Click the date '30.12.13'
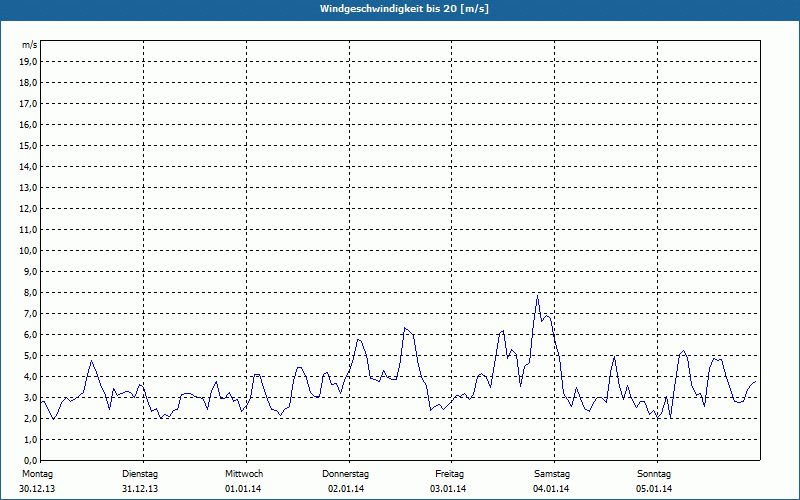Image resolution: width=800 pixels, height=500 pixels. click(x=37, y=489)
